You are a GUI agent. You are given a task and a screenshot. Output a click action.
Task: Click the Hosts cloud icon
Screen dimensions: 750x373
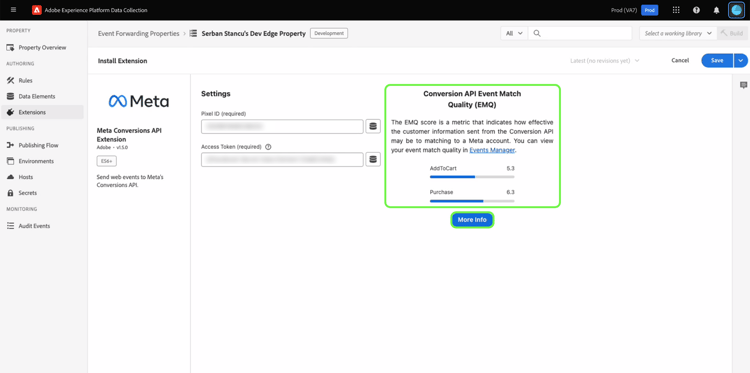[x=10, y=177]
